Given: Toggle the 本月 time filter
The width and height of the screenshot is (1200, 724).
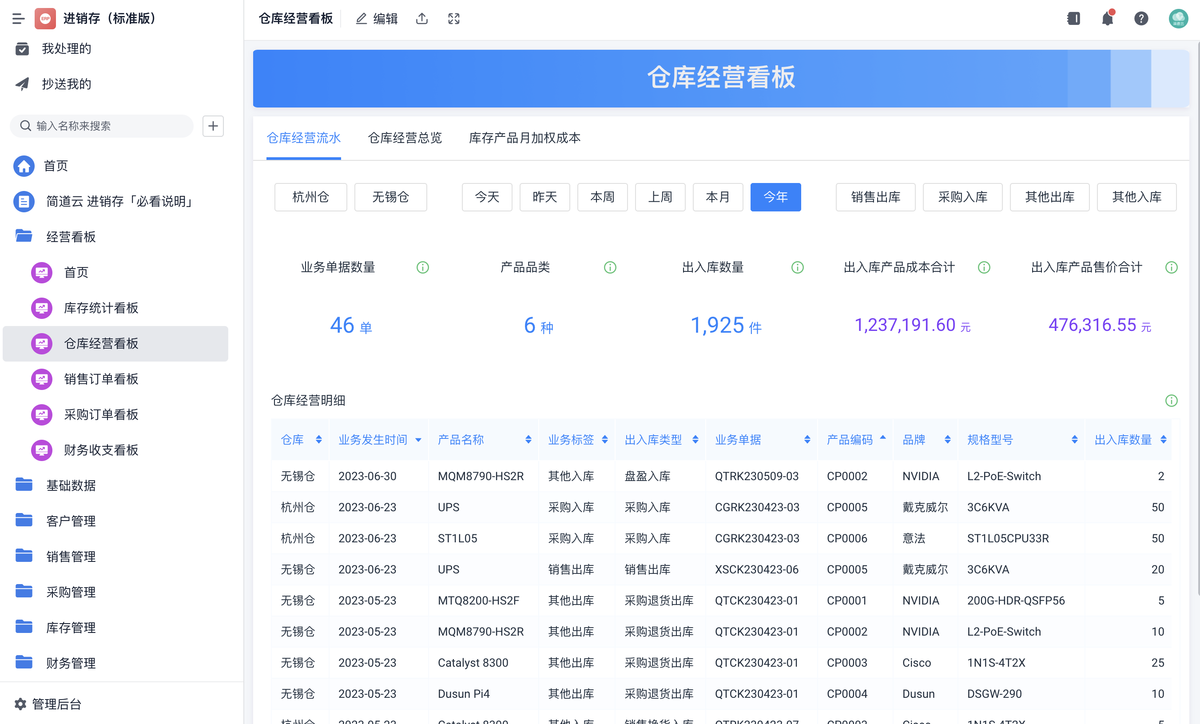Looking at the screenshot, I should (718, 197).
